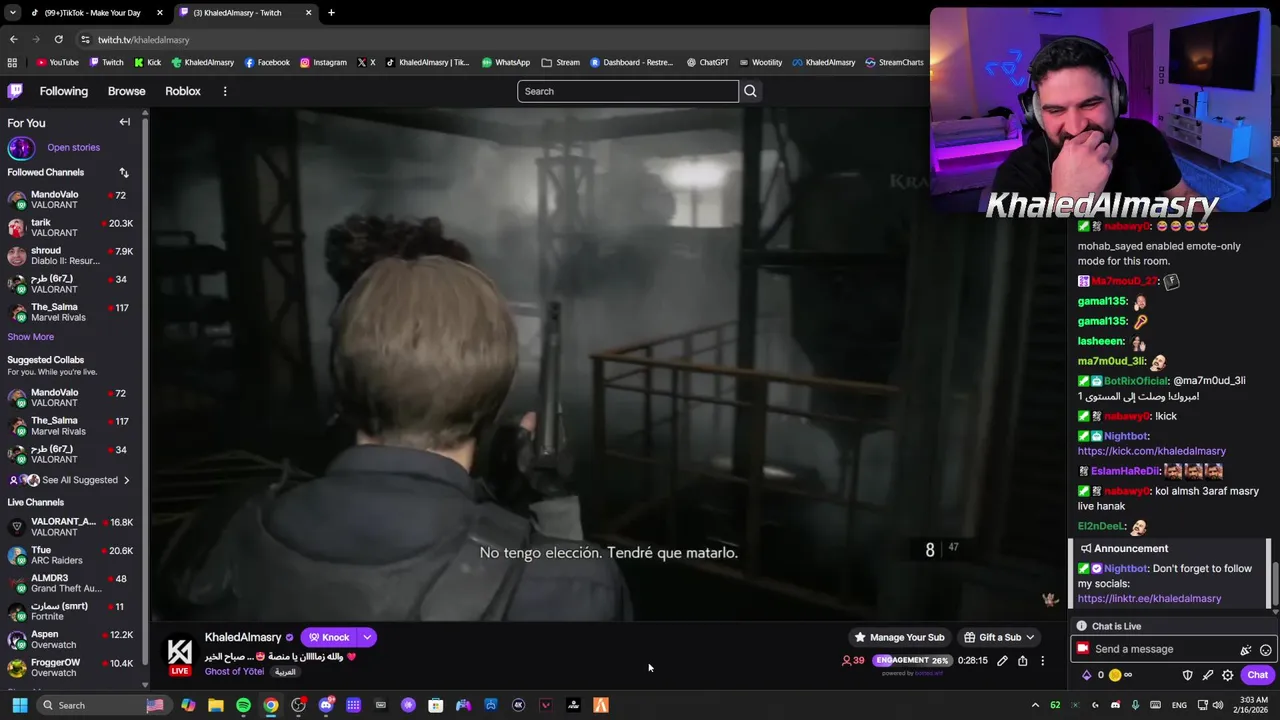Click the Open stories link
This screenshot has height=720, width=1280.
tap(73, 148)
